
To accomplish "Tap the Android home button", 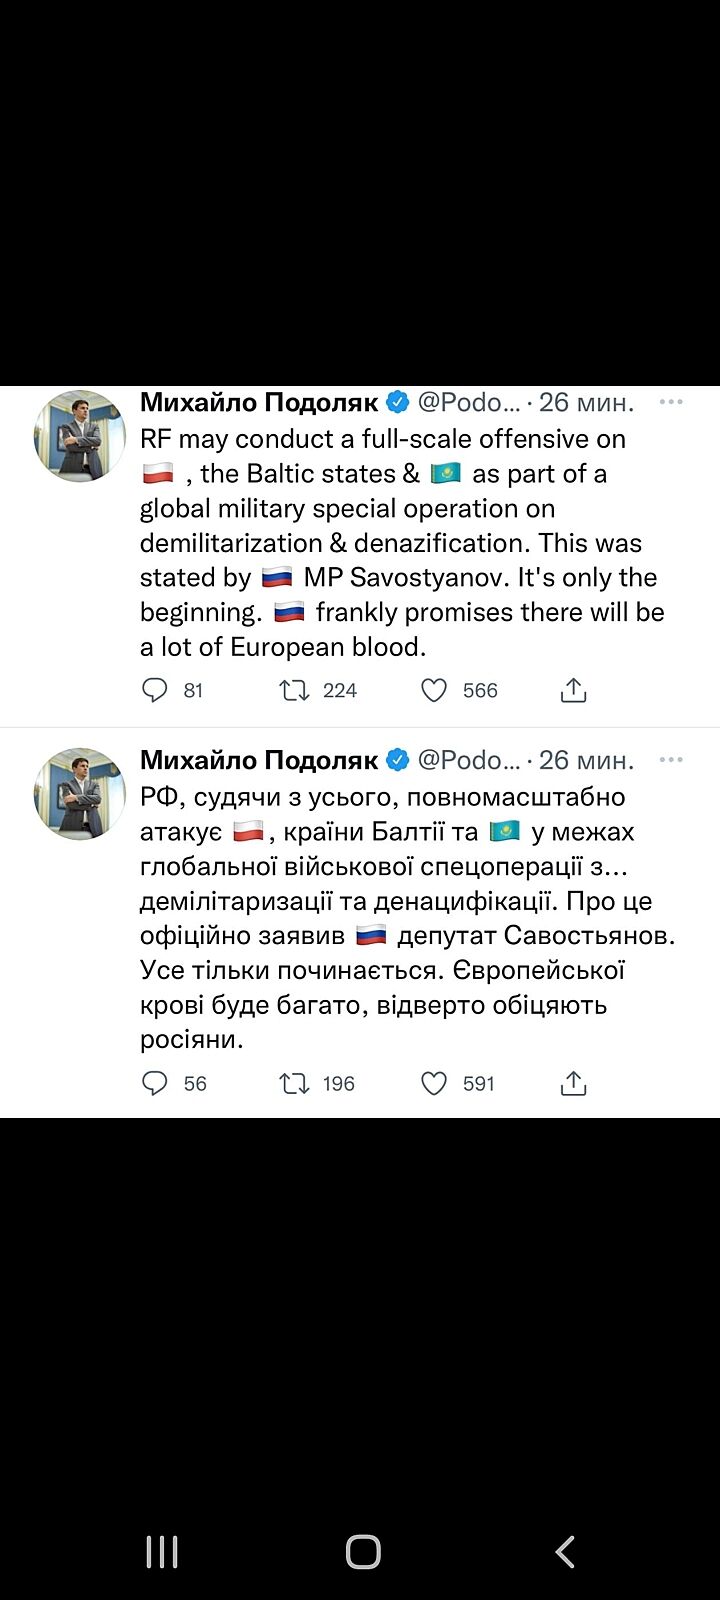I will point(363,1552).
